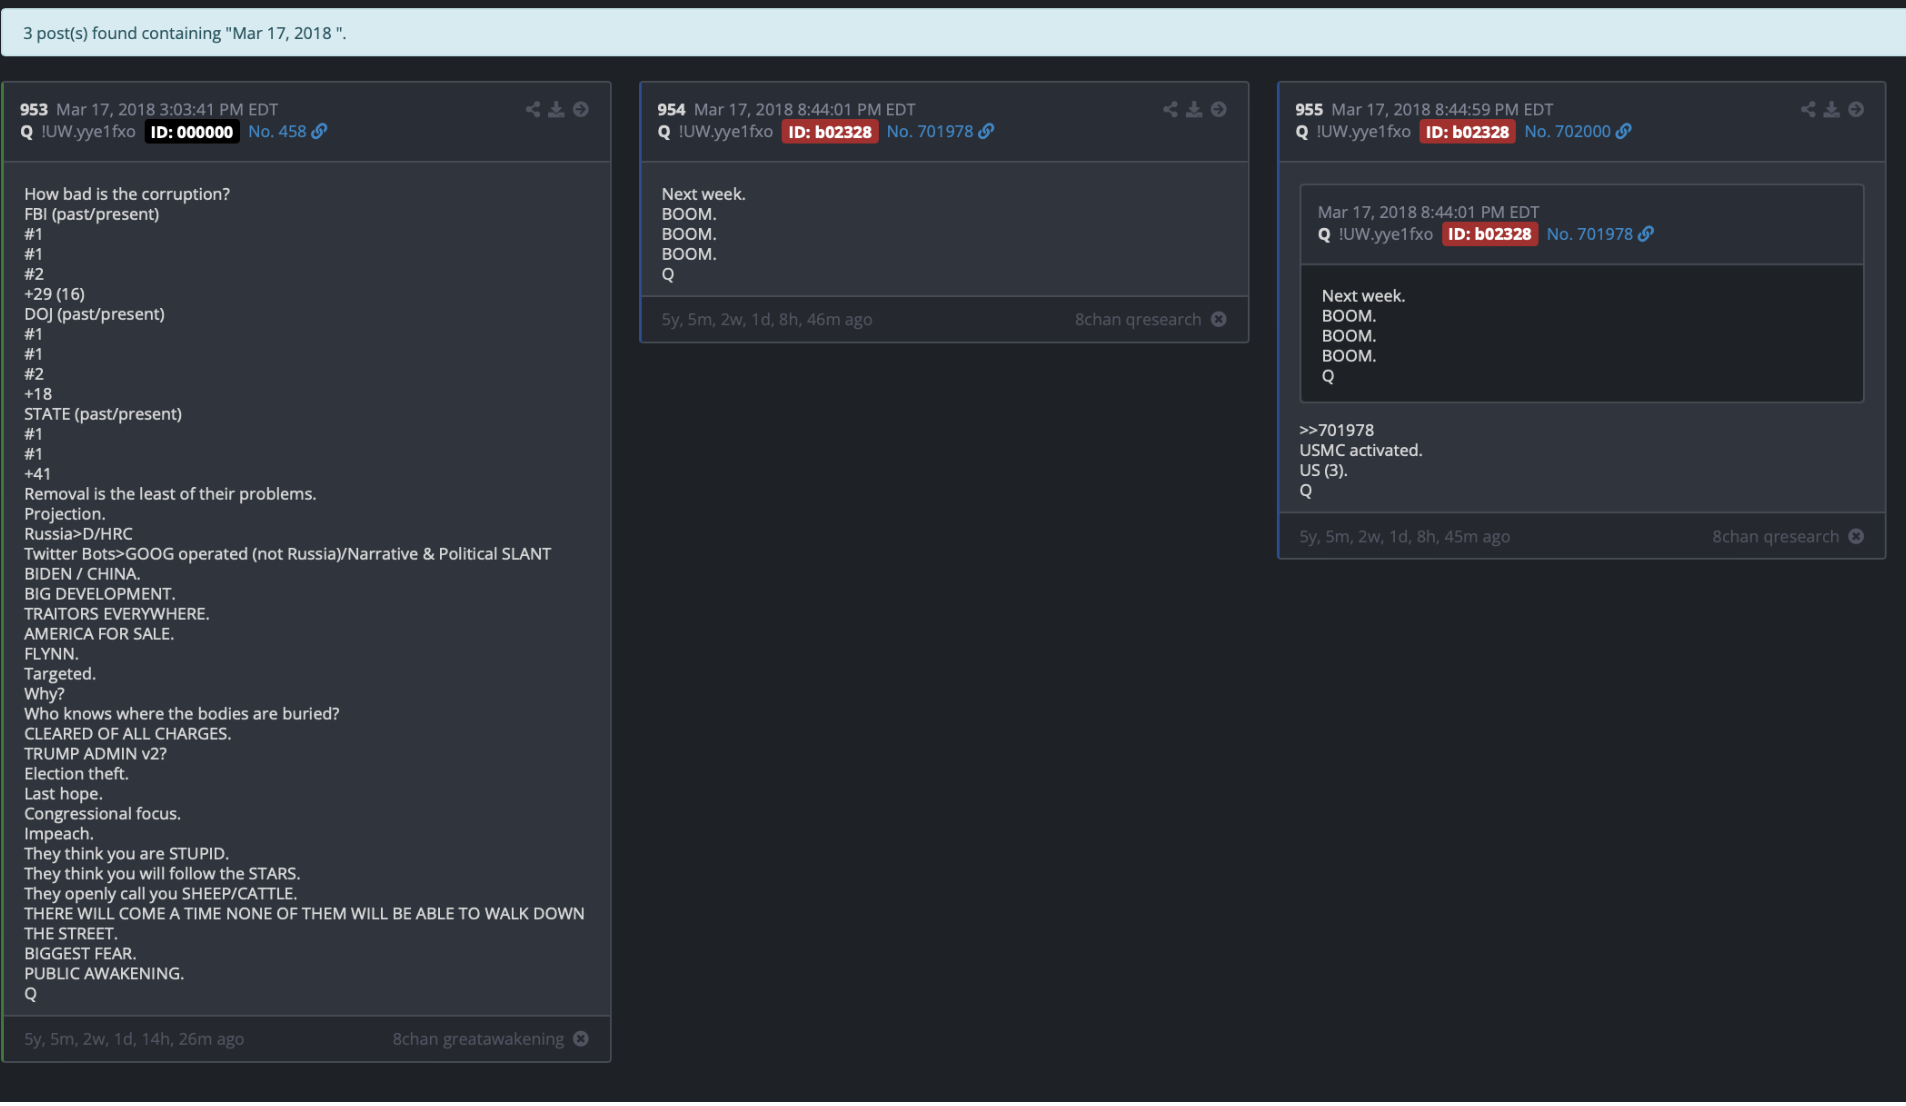Click timestamp Mar 17, 2018 8:44:59 PM EDT

coord(1442,109)
